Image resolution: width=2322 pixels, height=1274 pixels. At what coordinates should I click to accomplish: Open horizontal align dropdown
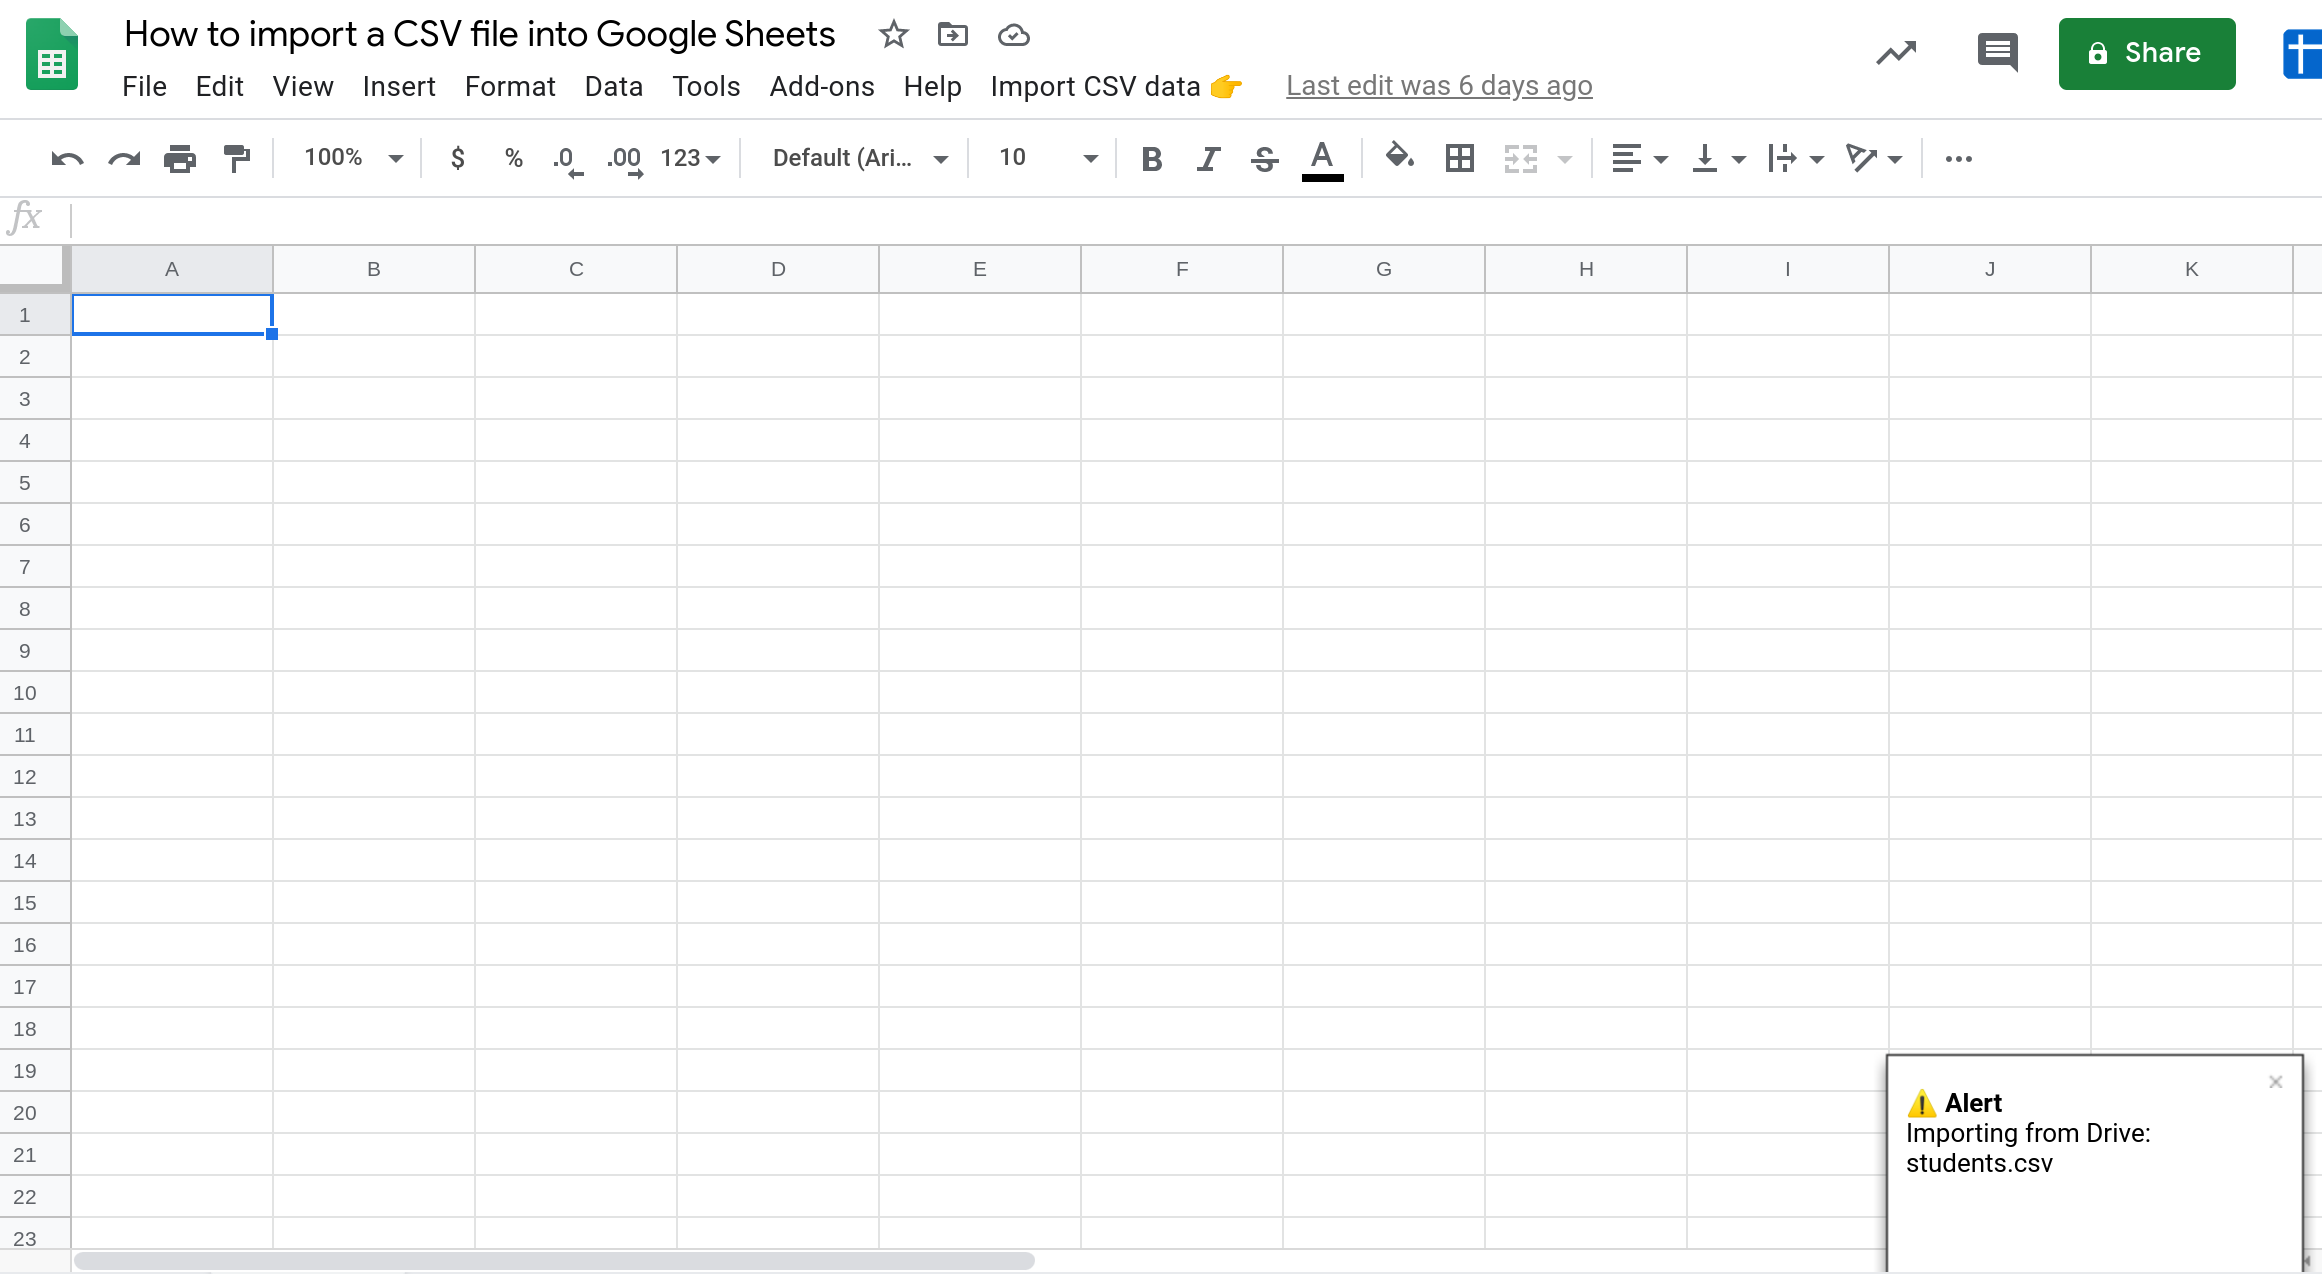(1639, 158)
